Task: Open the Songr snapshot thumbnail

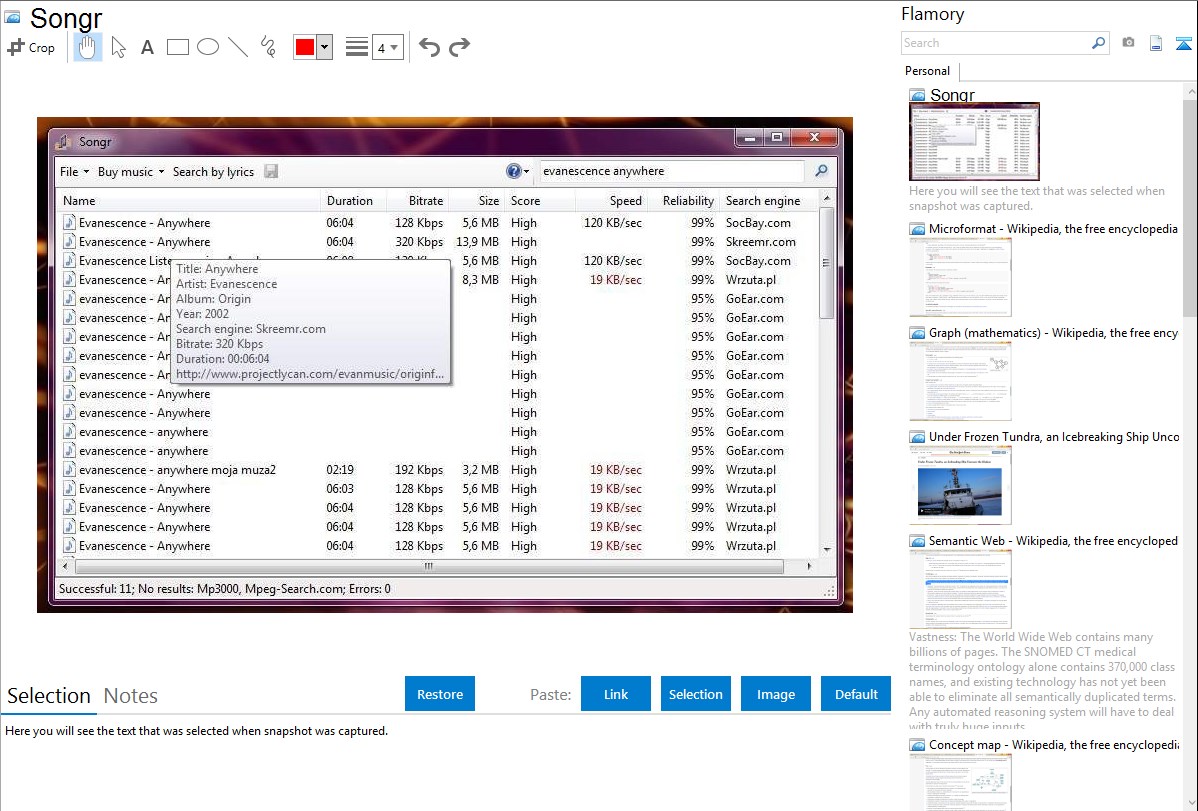Action: tap(974, 141)
